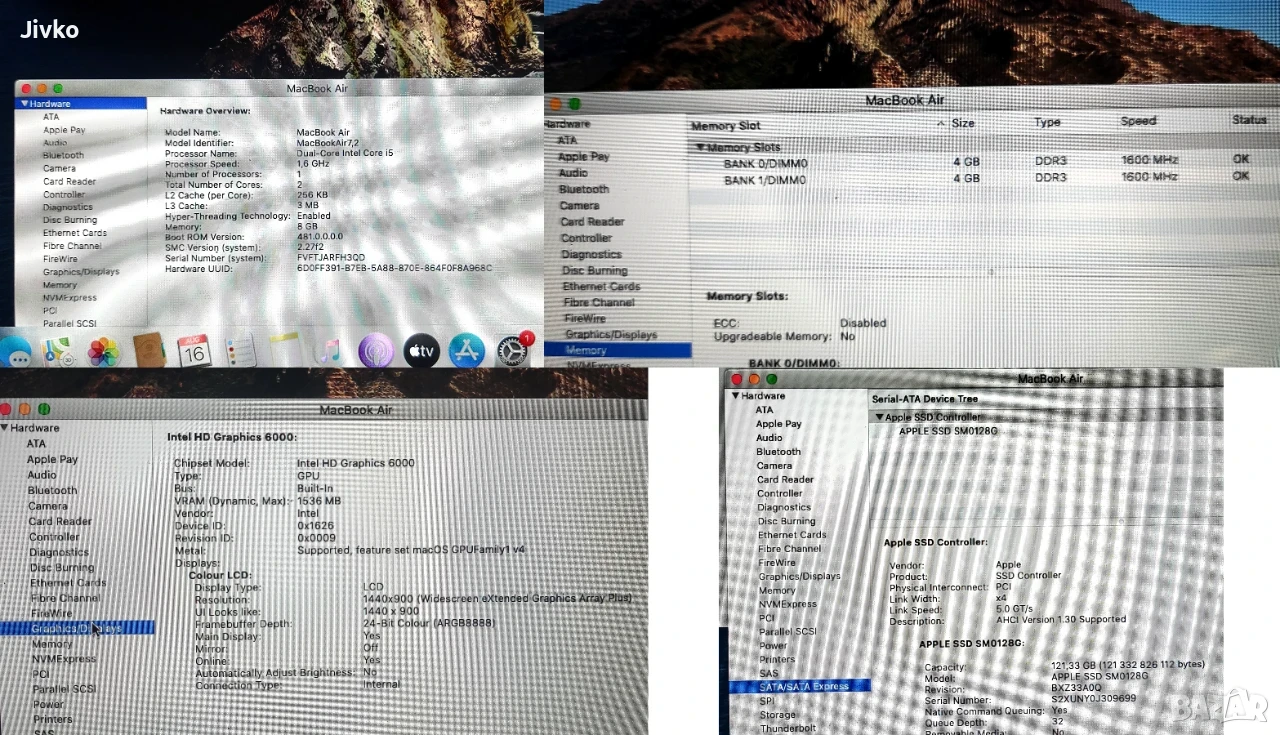1280x735 pixels.
Task: Sort the memory table by the Type column
Action: coord(1047,122)
